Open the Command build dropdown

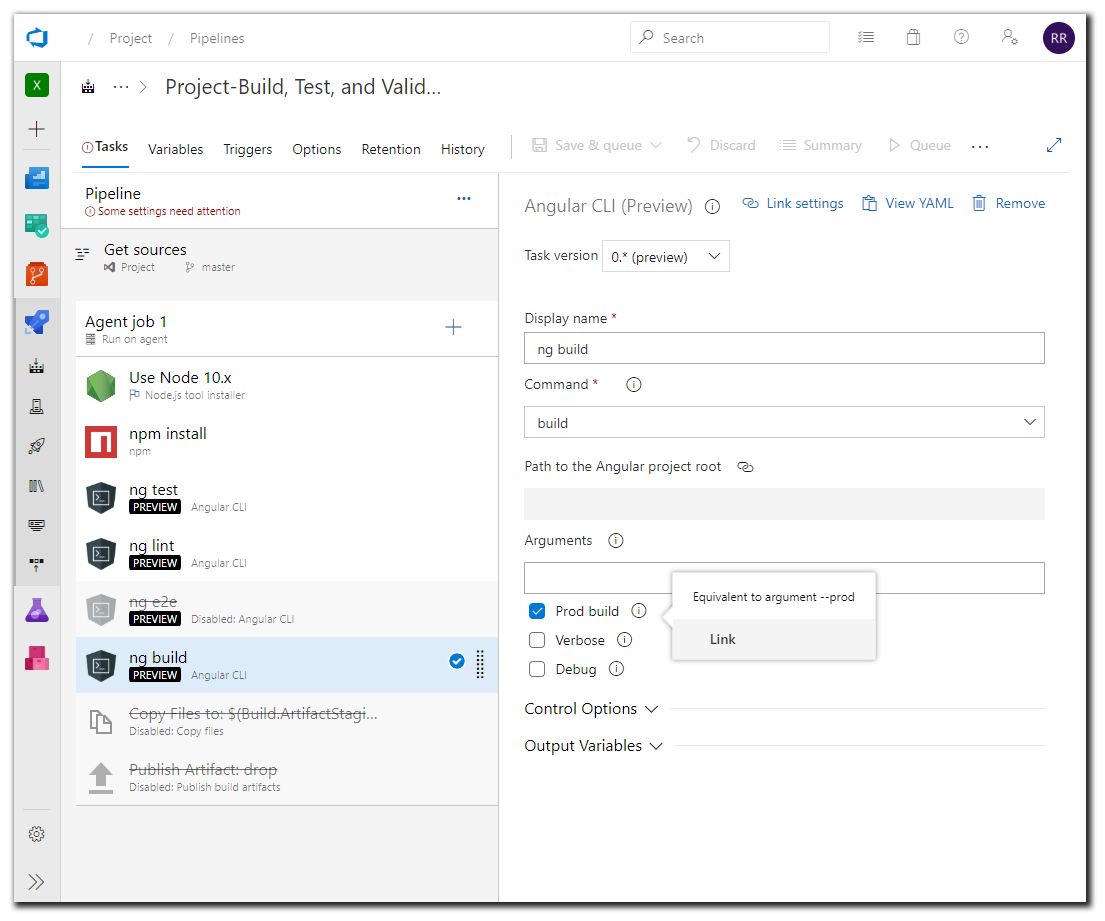pos(784,422)
